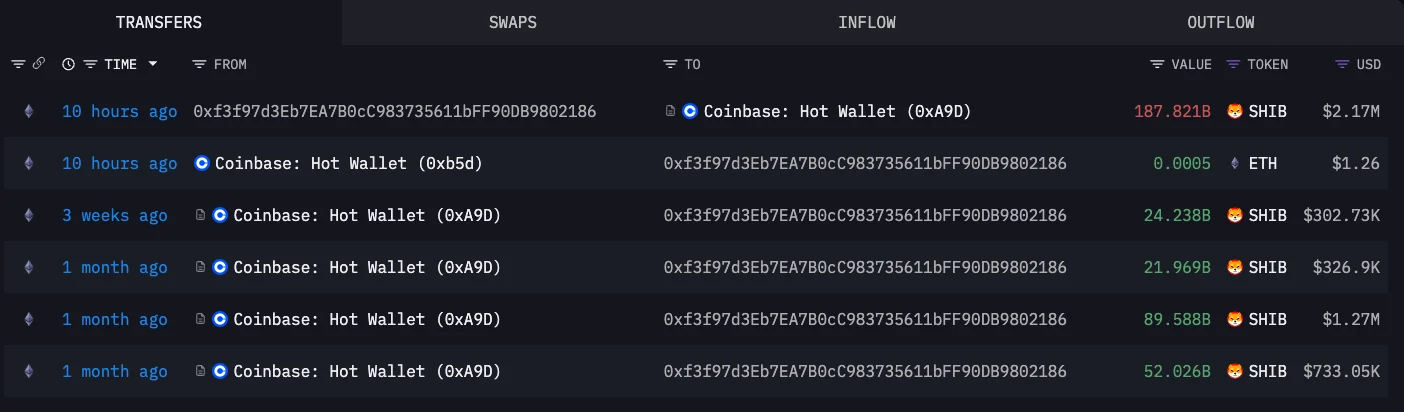Open the TOKEN column filter
Viewport: 1404px width, 412px height.
1233,64
